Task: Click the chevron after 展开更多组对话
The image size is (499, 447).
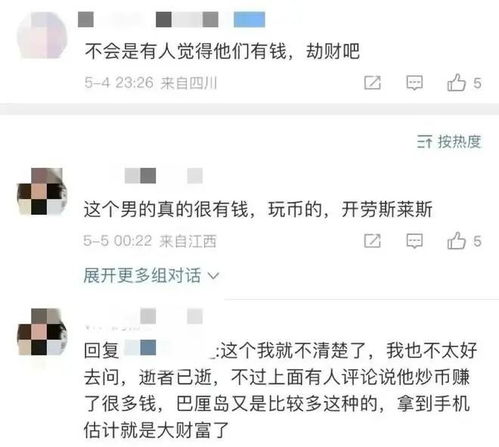Action: click(x=213, y=276)
